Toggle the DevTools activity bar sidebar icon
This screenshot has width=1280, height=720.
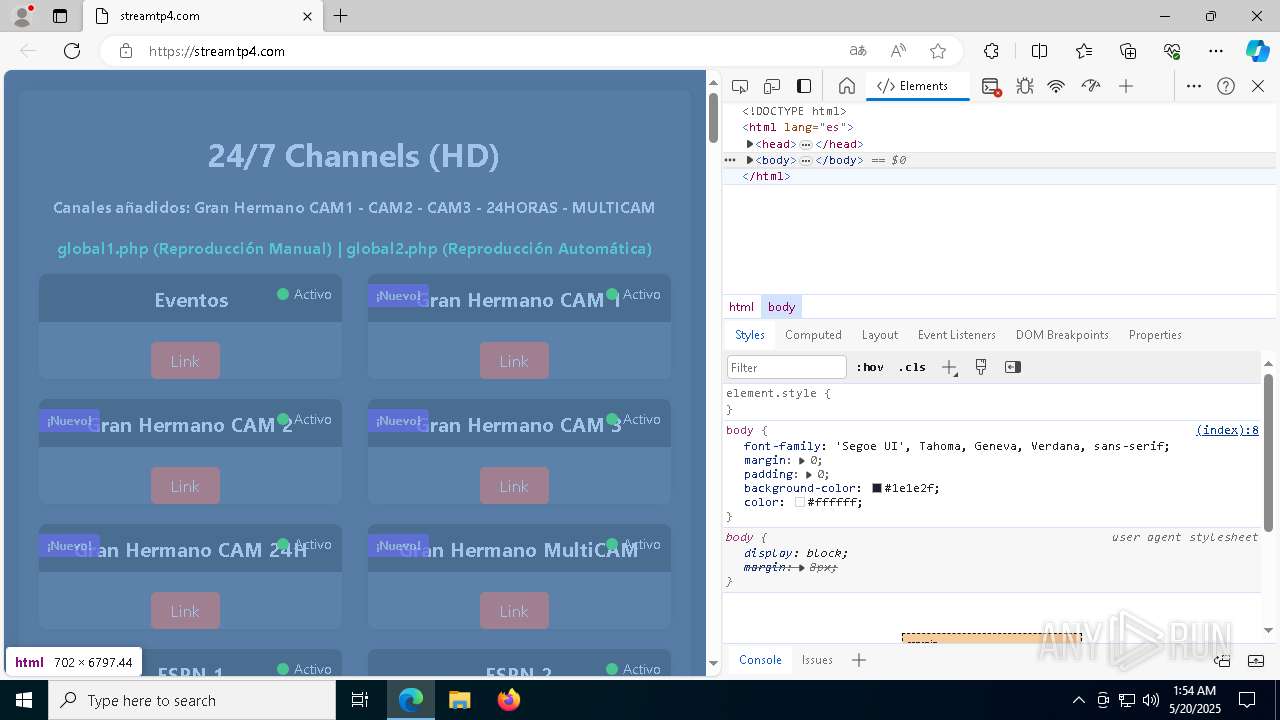point(804,86)
